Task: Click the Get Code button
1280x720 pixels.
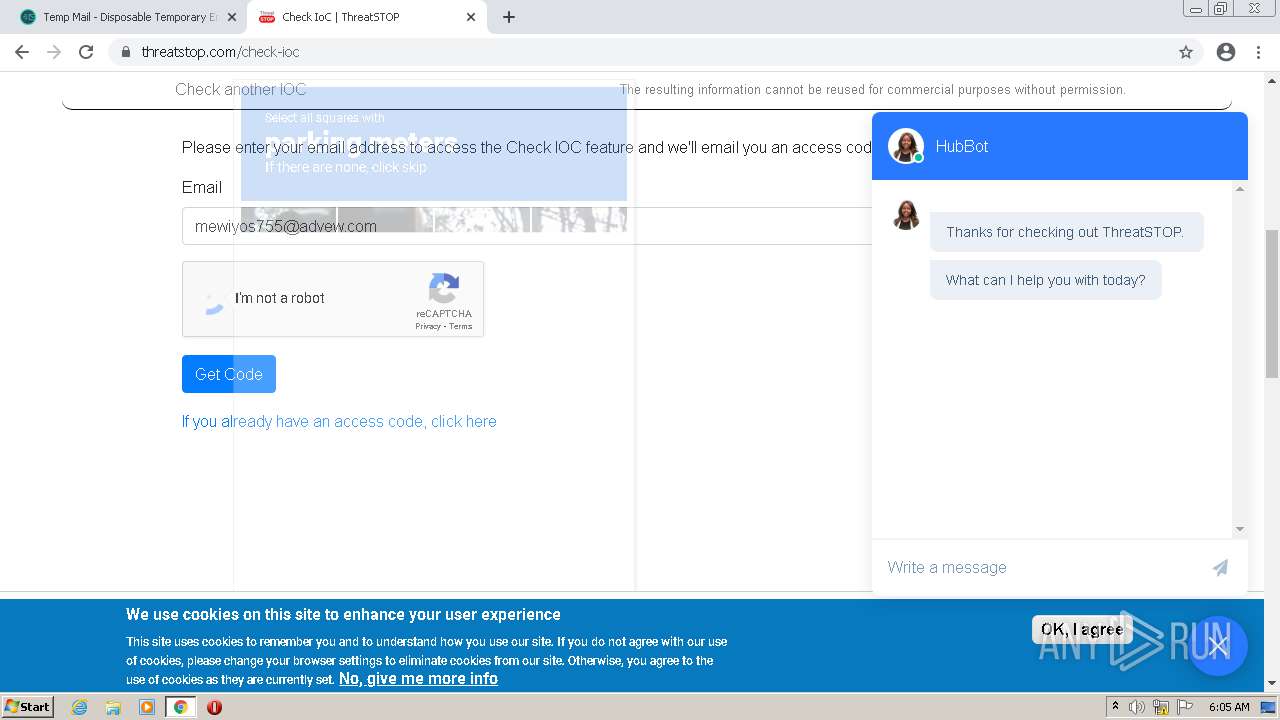Action: (229, 374)
